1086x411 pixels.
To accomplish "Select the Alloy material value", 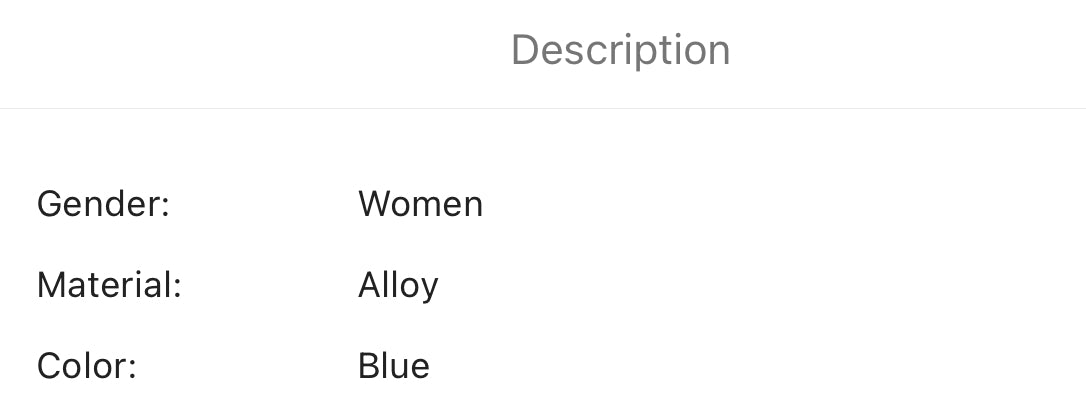I will pyautogui.click(x=398, y=285).
